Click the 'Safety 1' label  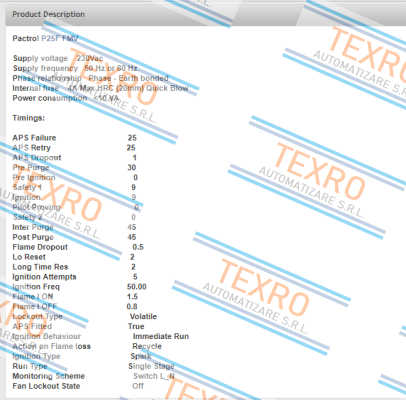point(27,188)
